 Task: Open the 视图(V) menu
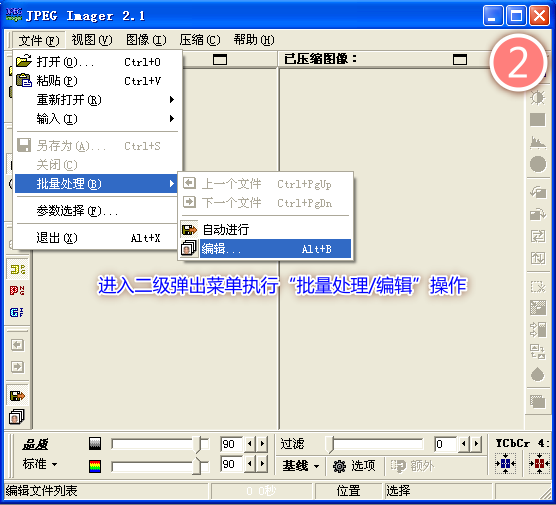92,40
